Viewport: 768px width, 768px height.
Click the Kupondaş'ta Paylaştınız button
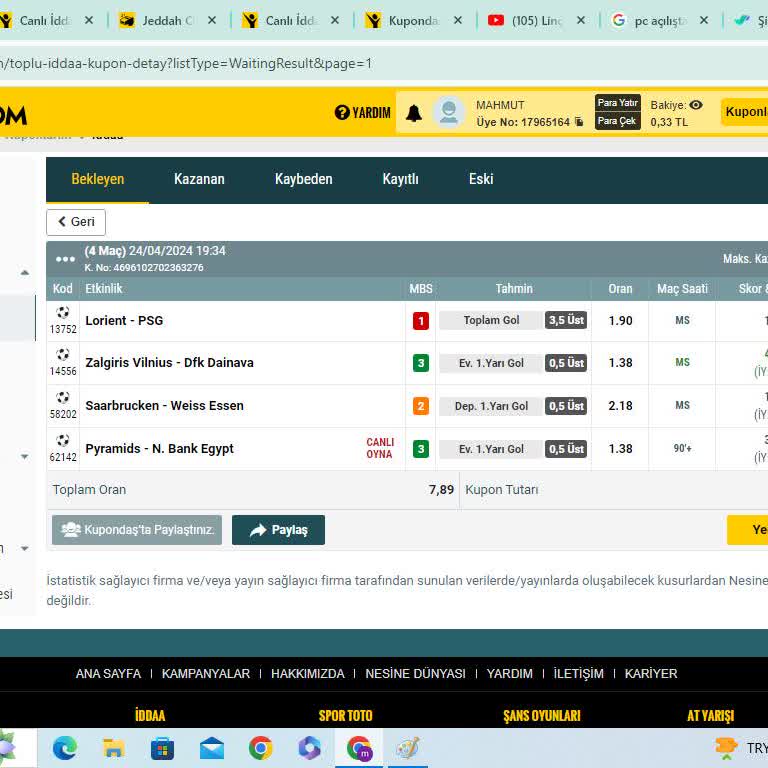click(137, 530)
